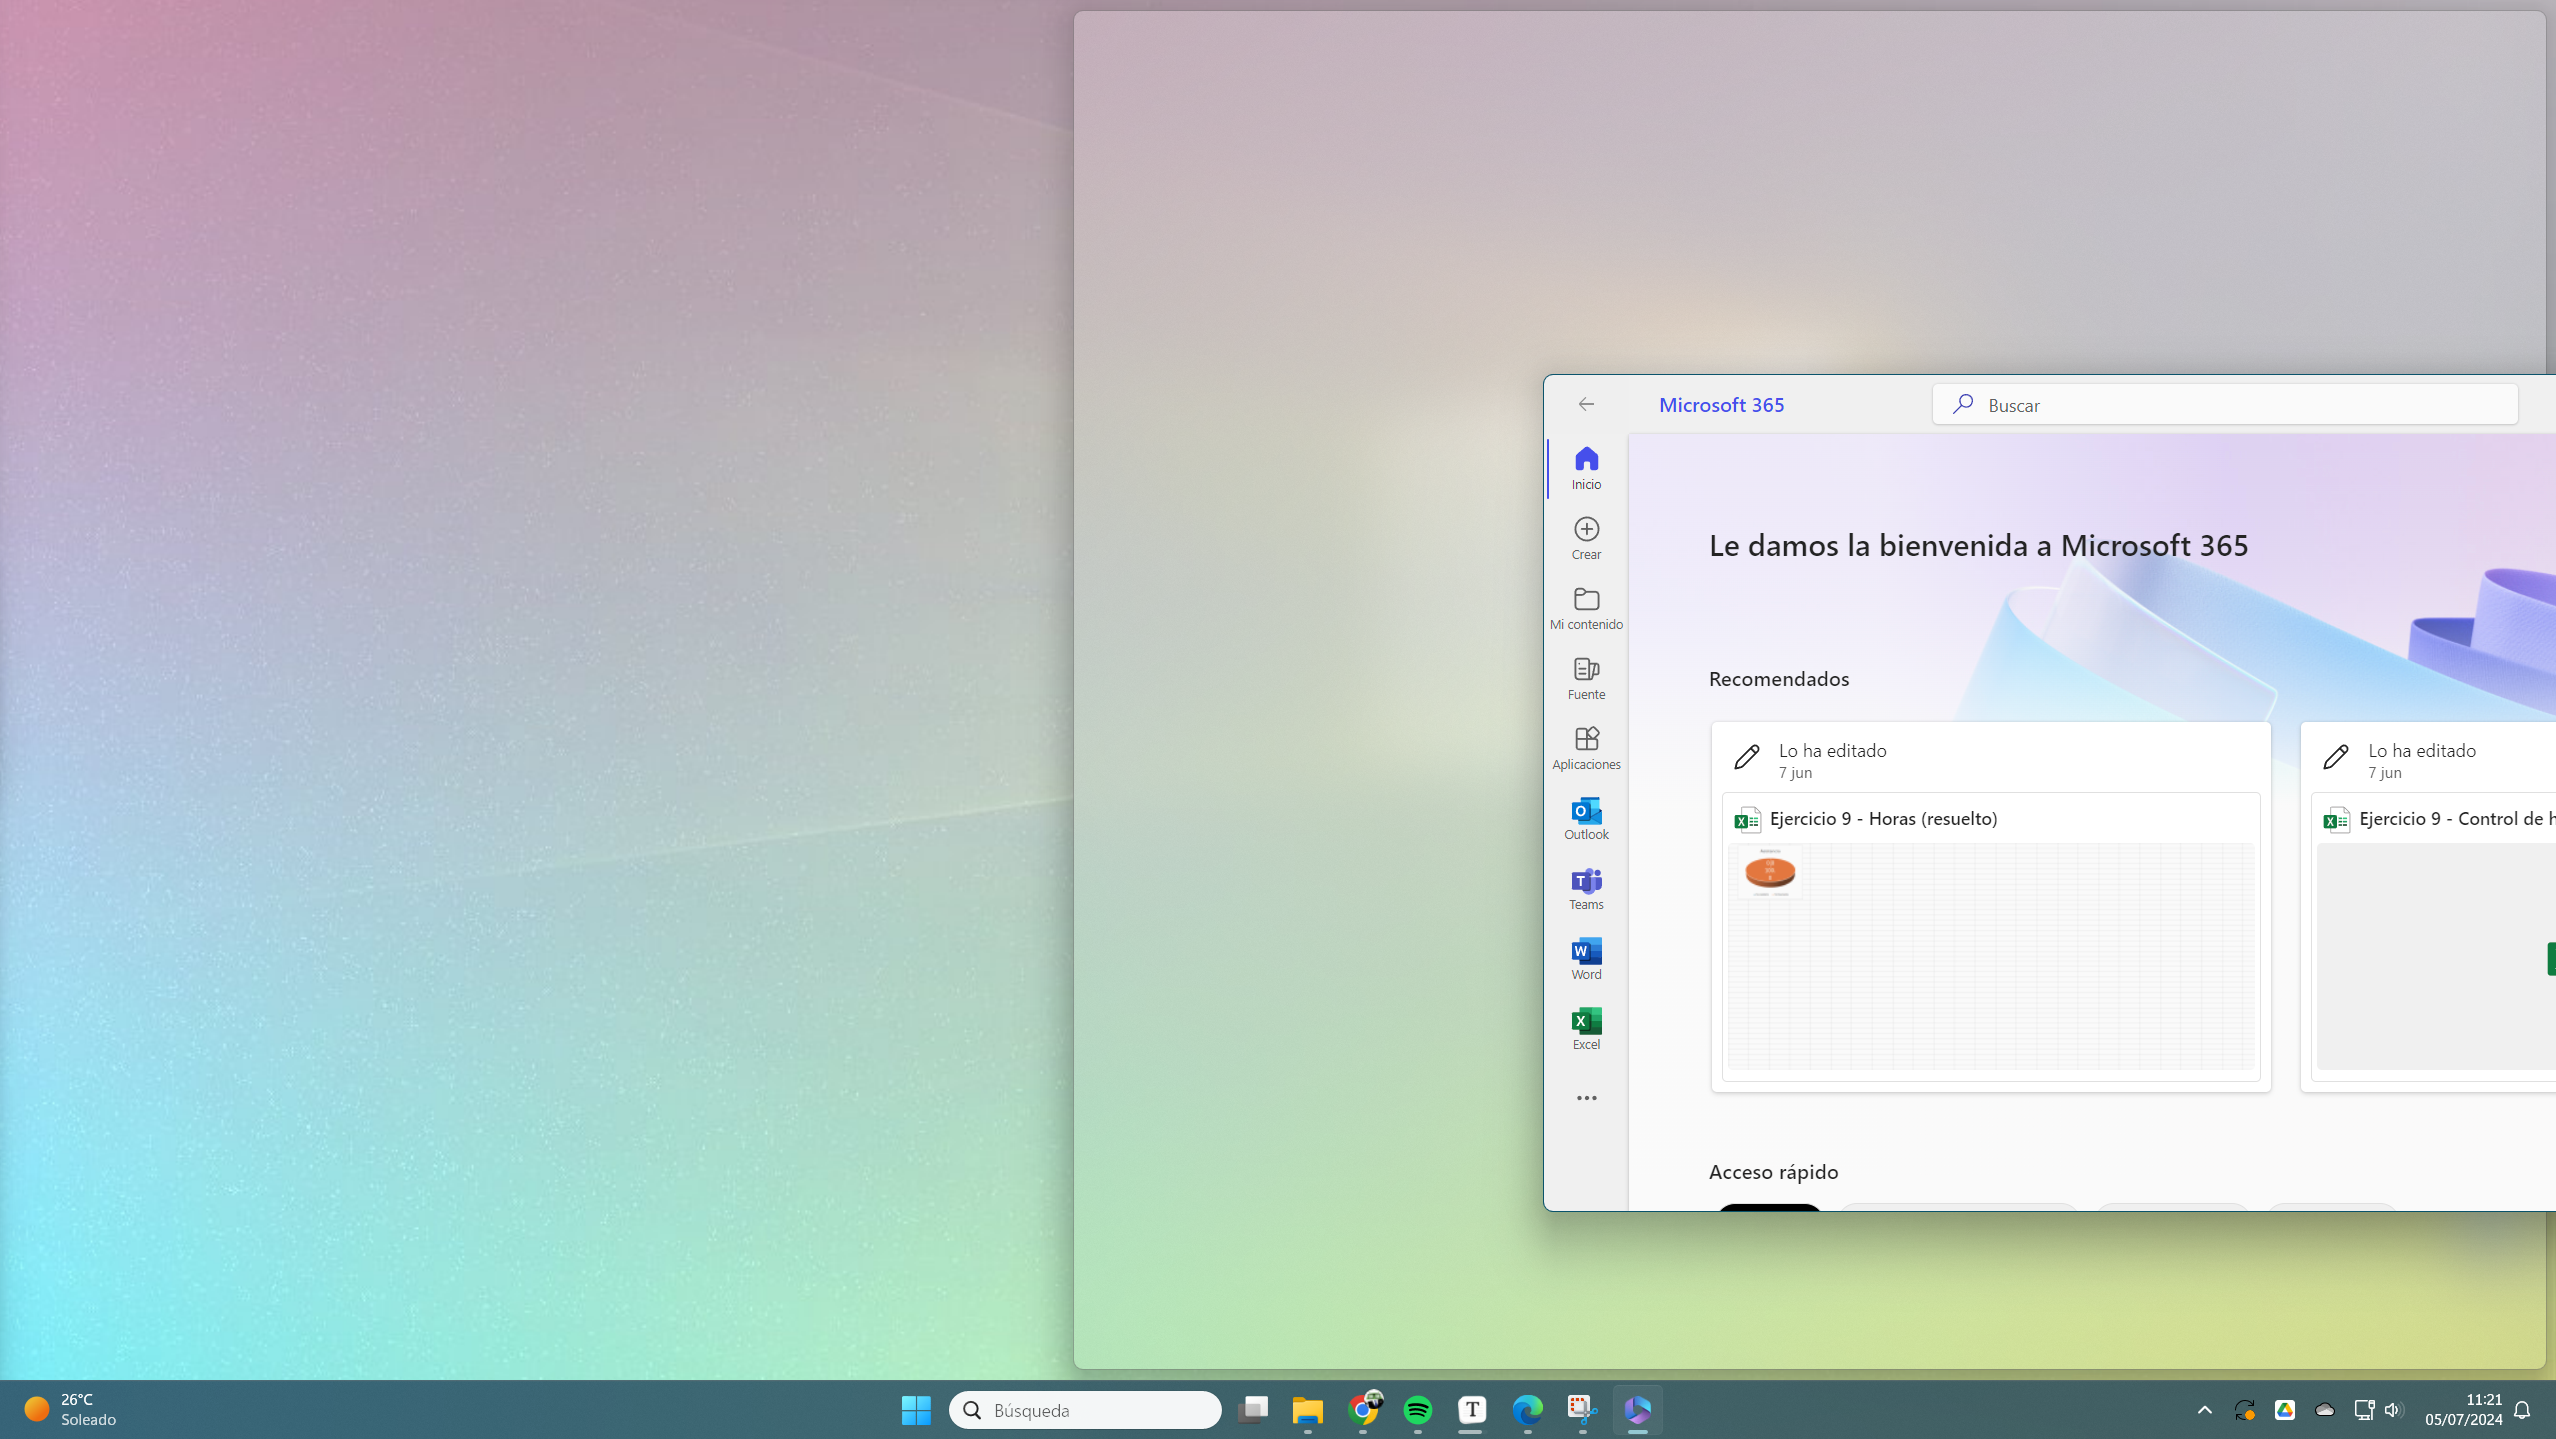2556x1439 pixels.
Task: Open the notifications bell
Action: point(2522,1410)
